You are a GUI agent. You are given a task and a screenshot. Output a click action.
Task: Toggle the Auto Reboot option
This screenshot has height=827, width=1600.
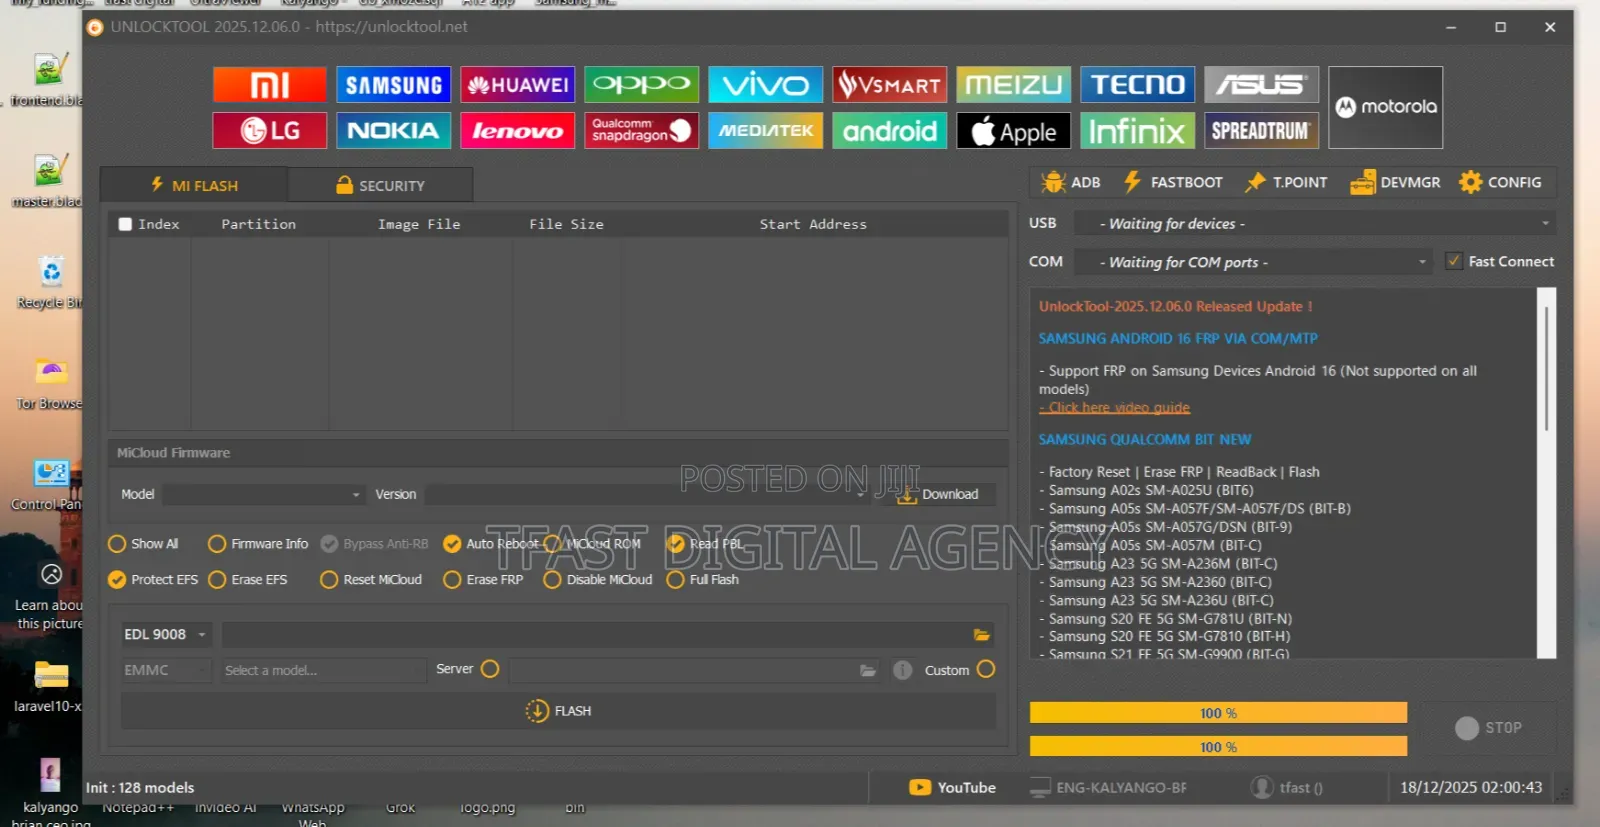pyautogui.click(x=490, y=544)
